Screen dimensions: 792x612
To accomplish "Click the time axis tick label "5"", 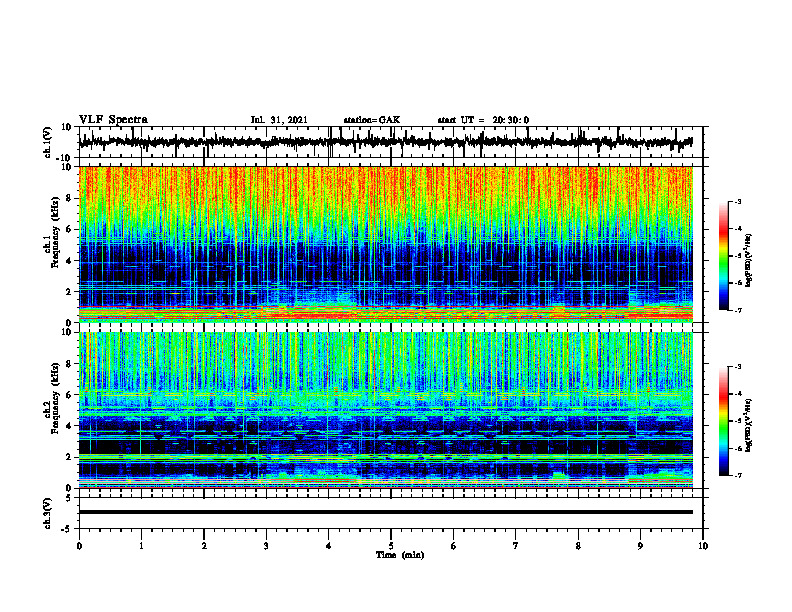I will pyautogui.click(x=391, y=546).
